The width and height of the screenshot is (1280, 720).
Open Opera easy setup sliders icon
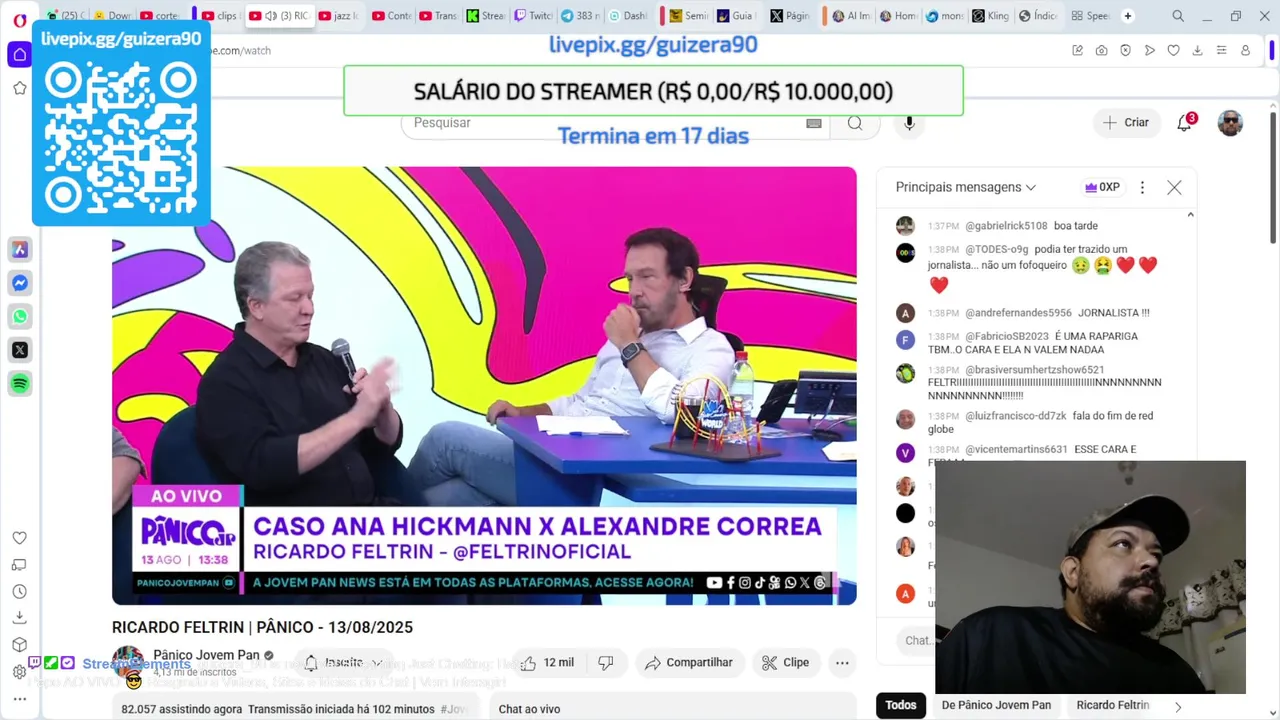(x=1221, y=50)
